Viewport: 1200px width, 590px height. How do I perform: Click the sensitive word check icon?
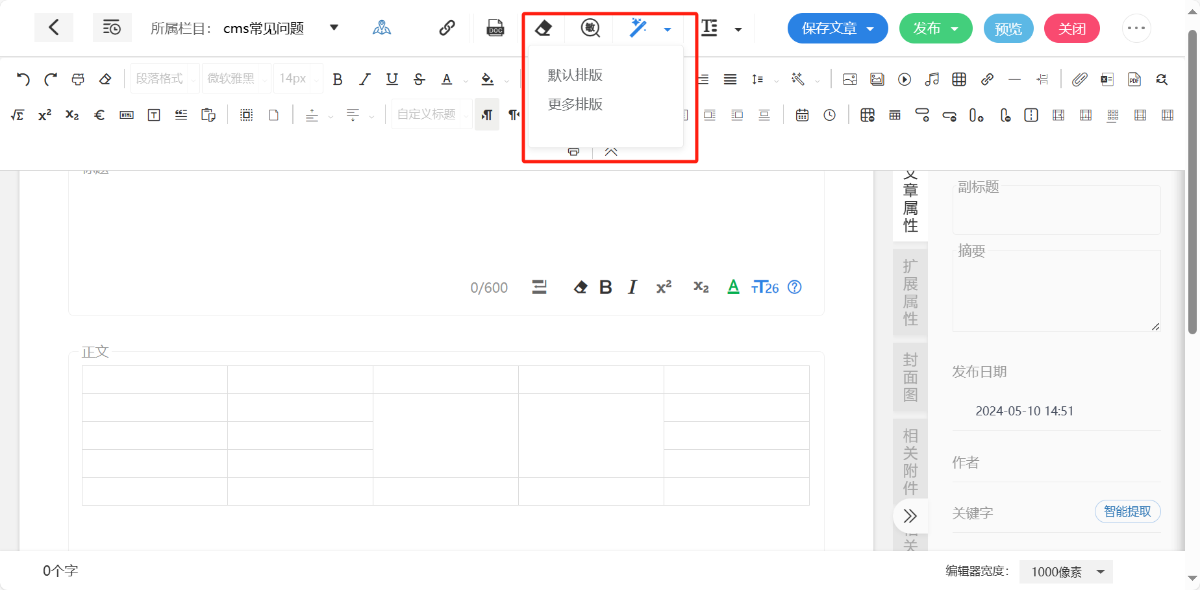click(591, 28)
